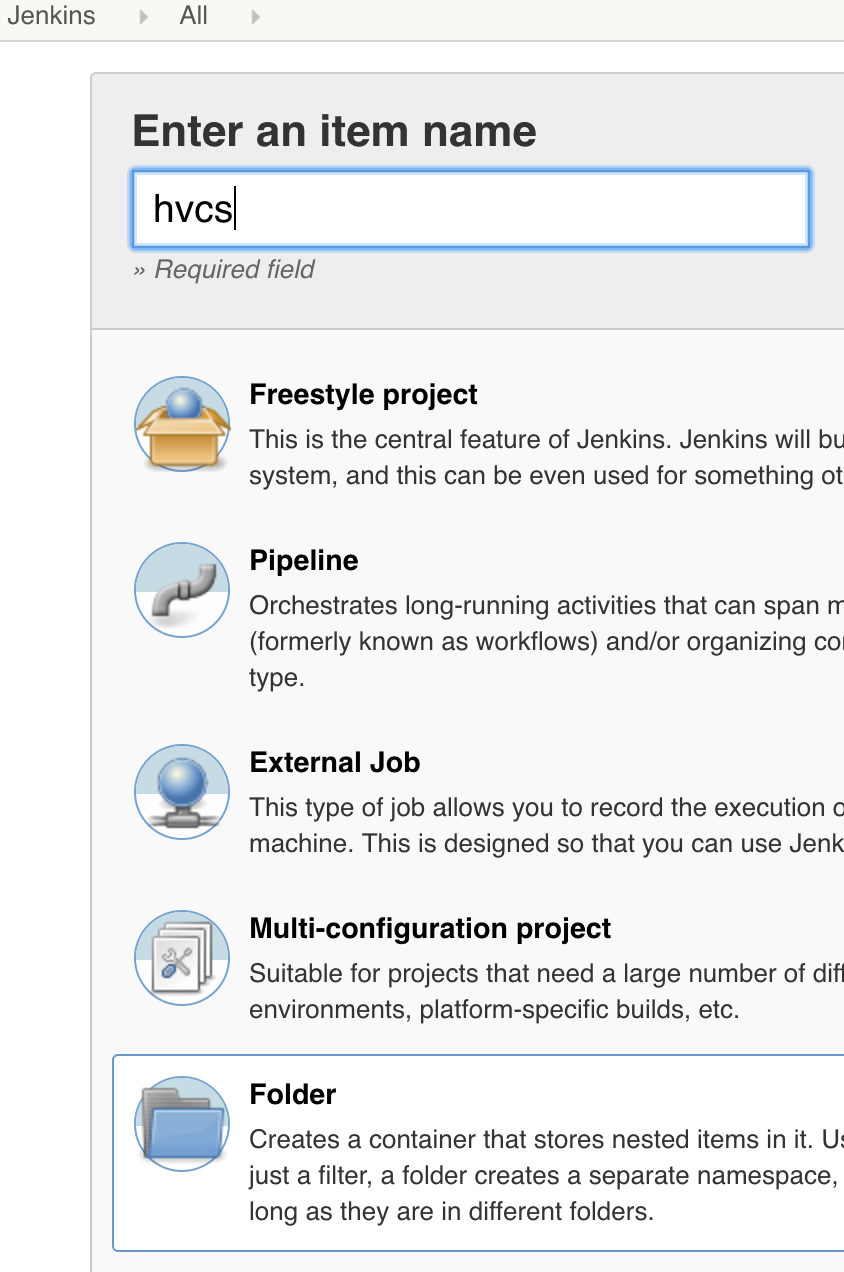Pick the Multi-configuration project tools icon
This screenshot has width=844, height=1272.
(182, 958)
